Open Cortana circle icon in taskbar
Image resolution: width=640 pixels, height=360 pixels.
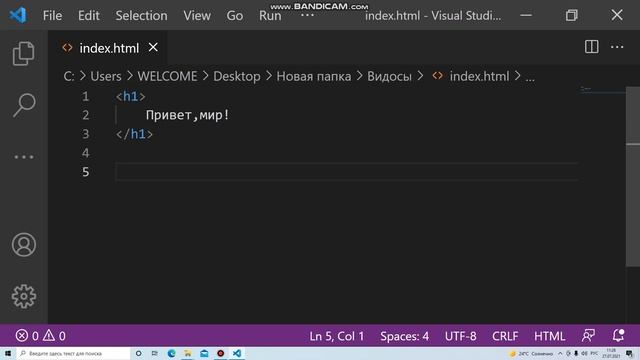click(138, 353)
